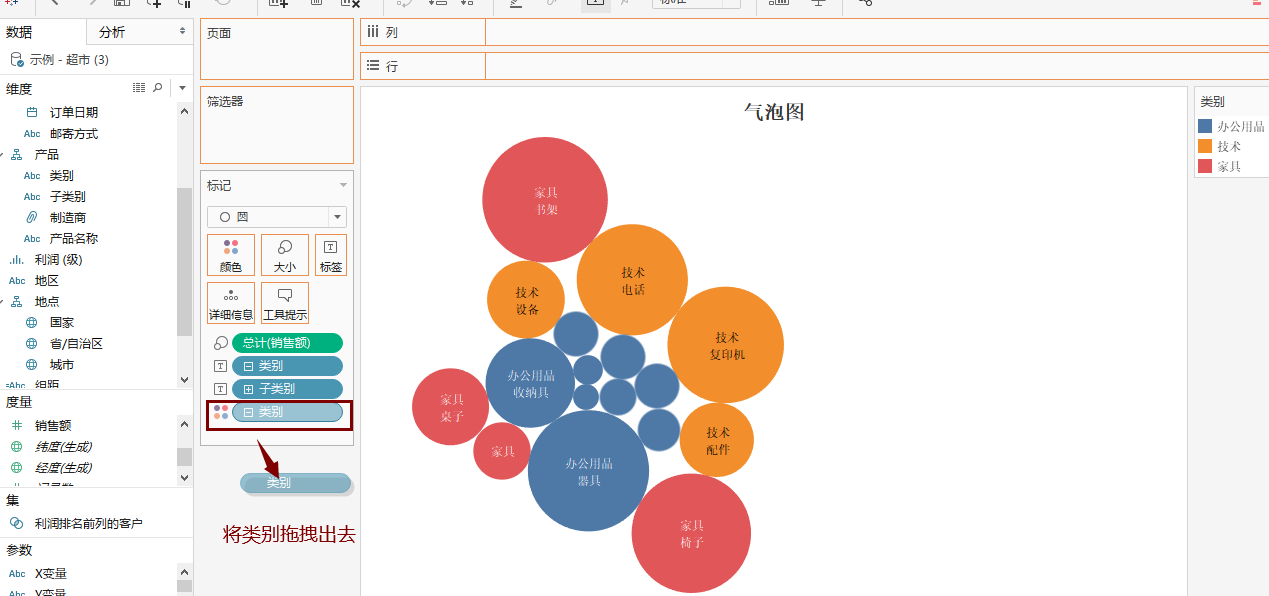
Task: Click the 详细信息 marks button
Action: click(x=231, y=303)
